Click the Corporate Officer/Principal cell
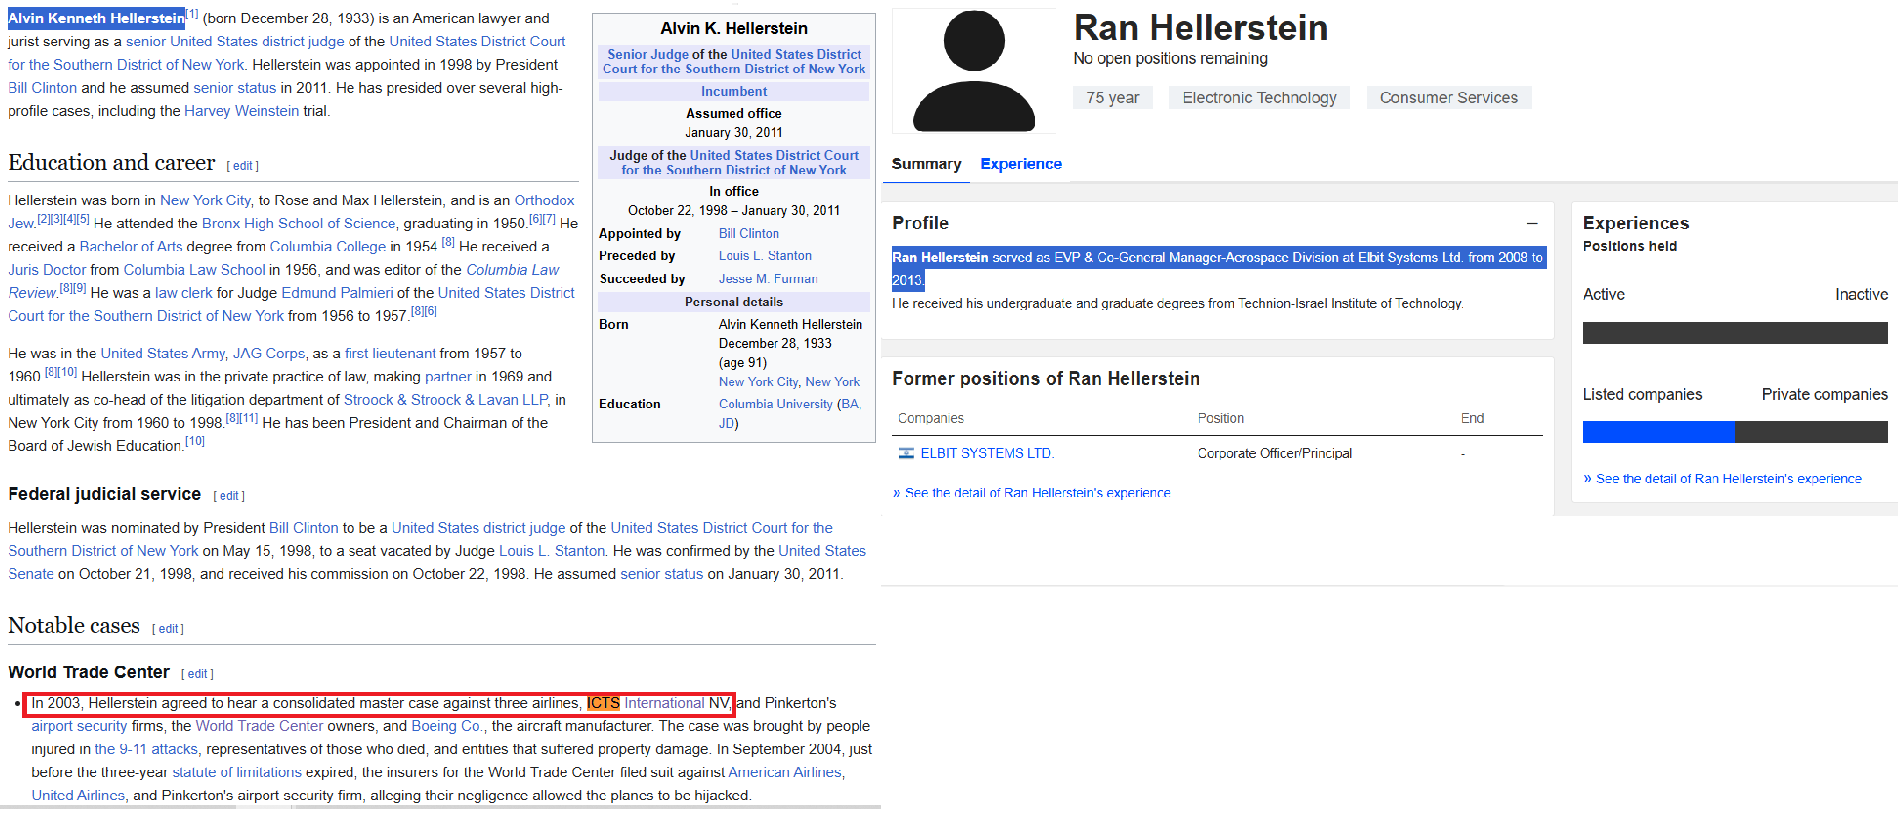 coord(1275,453)
